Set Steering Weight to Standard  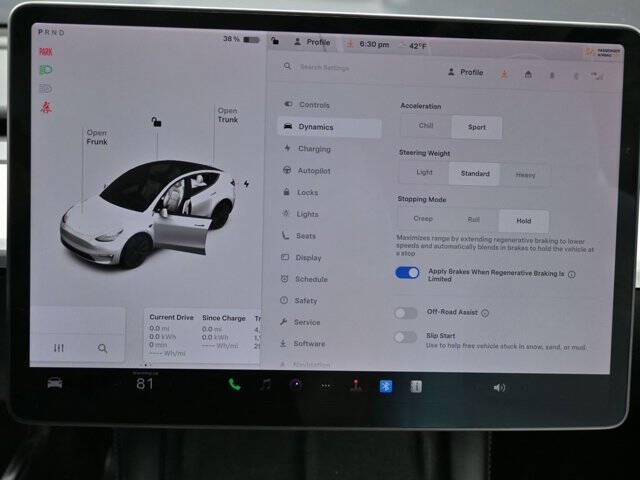pyautogui.click(x=475, y=173)
